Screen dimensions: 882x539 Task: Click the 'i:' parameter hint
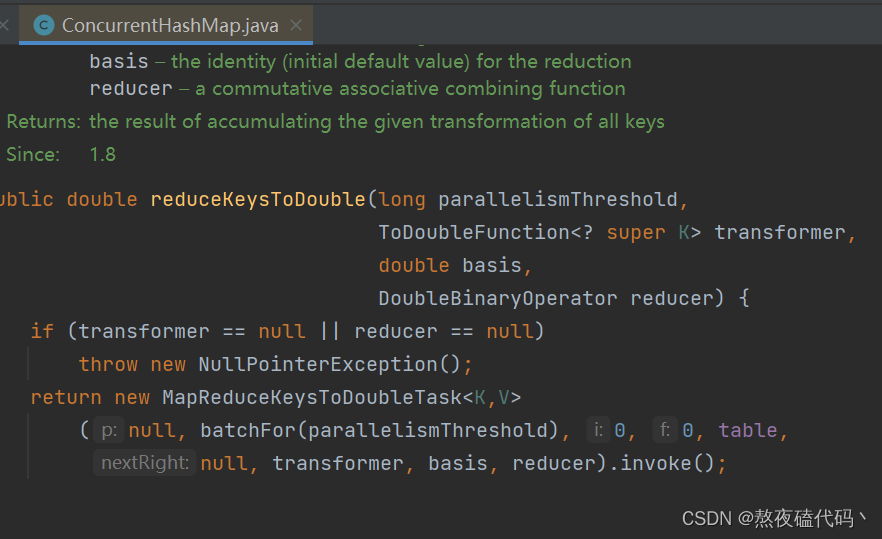[598, 430]
